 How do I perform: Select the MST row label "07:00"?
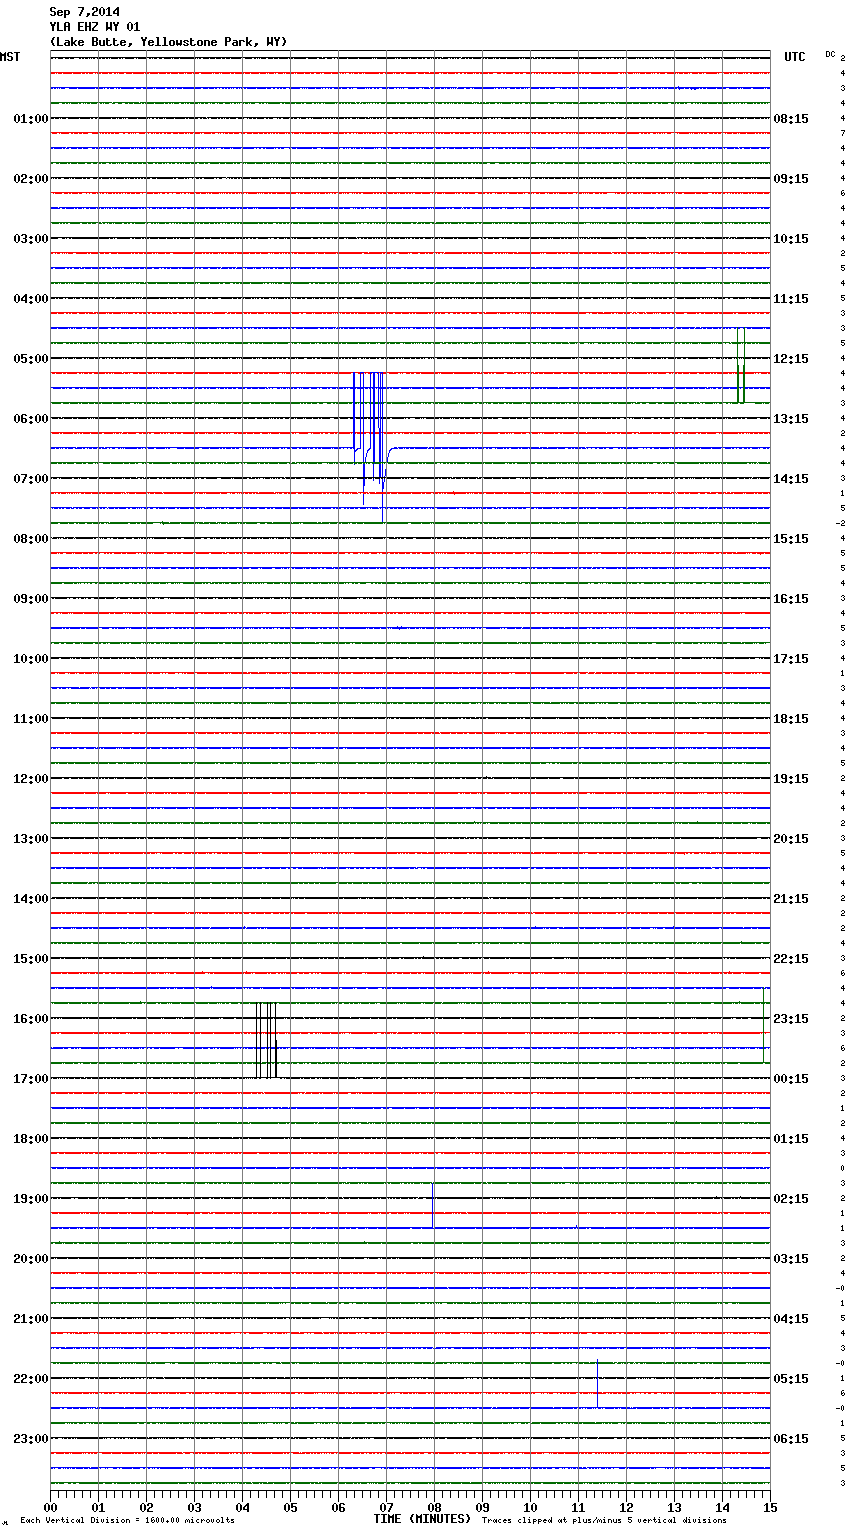(31, 479)
